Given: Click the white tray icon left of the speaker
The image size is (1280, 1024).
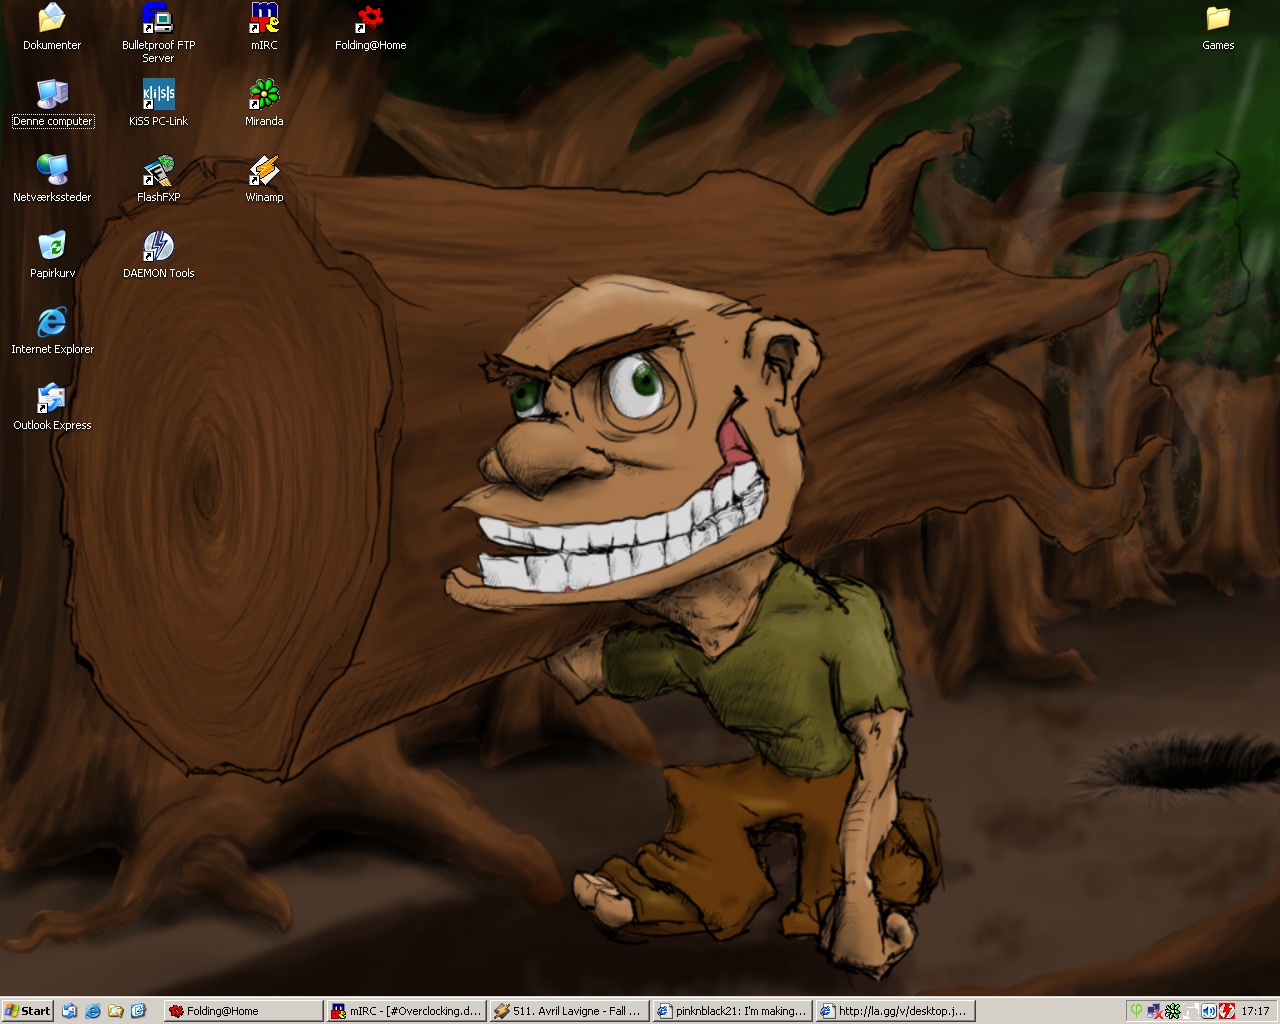Looking at the screenshot, I should click(x=1191, y=1011).
